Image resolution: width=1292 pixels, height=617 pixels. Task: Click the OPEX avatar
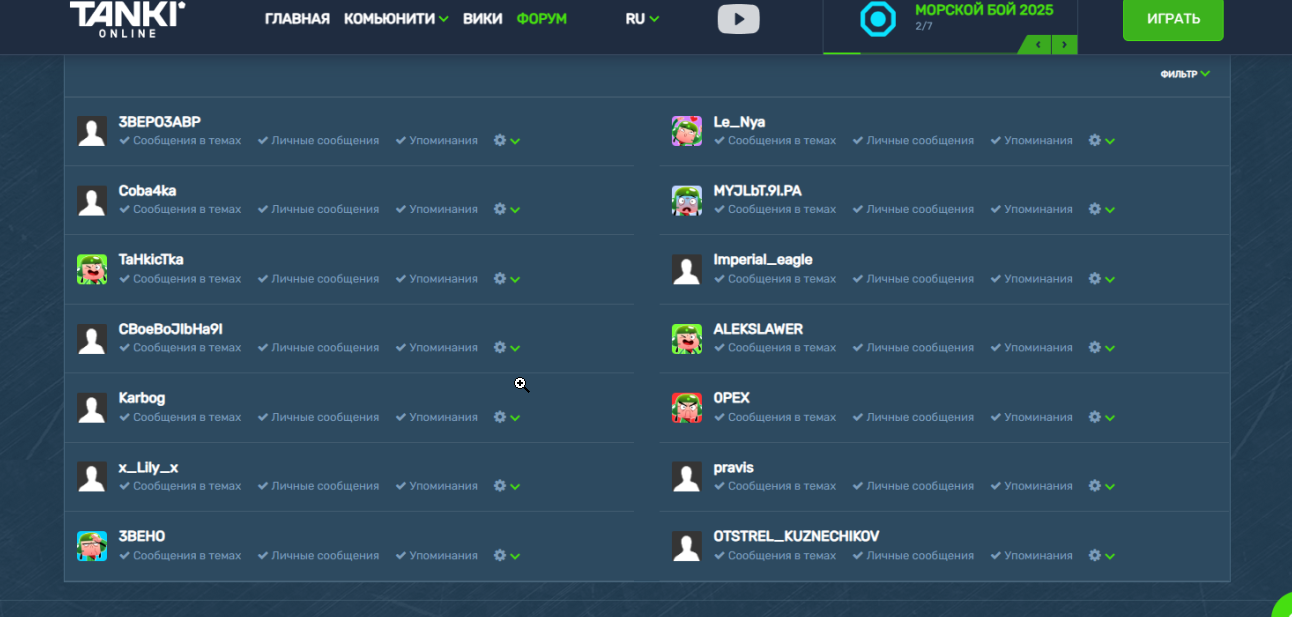[687, 408]
